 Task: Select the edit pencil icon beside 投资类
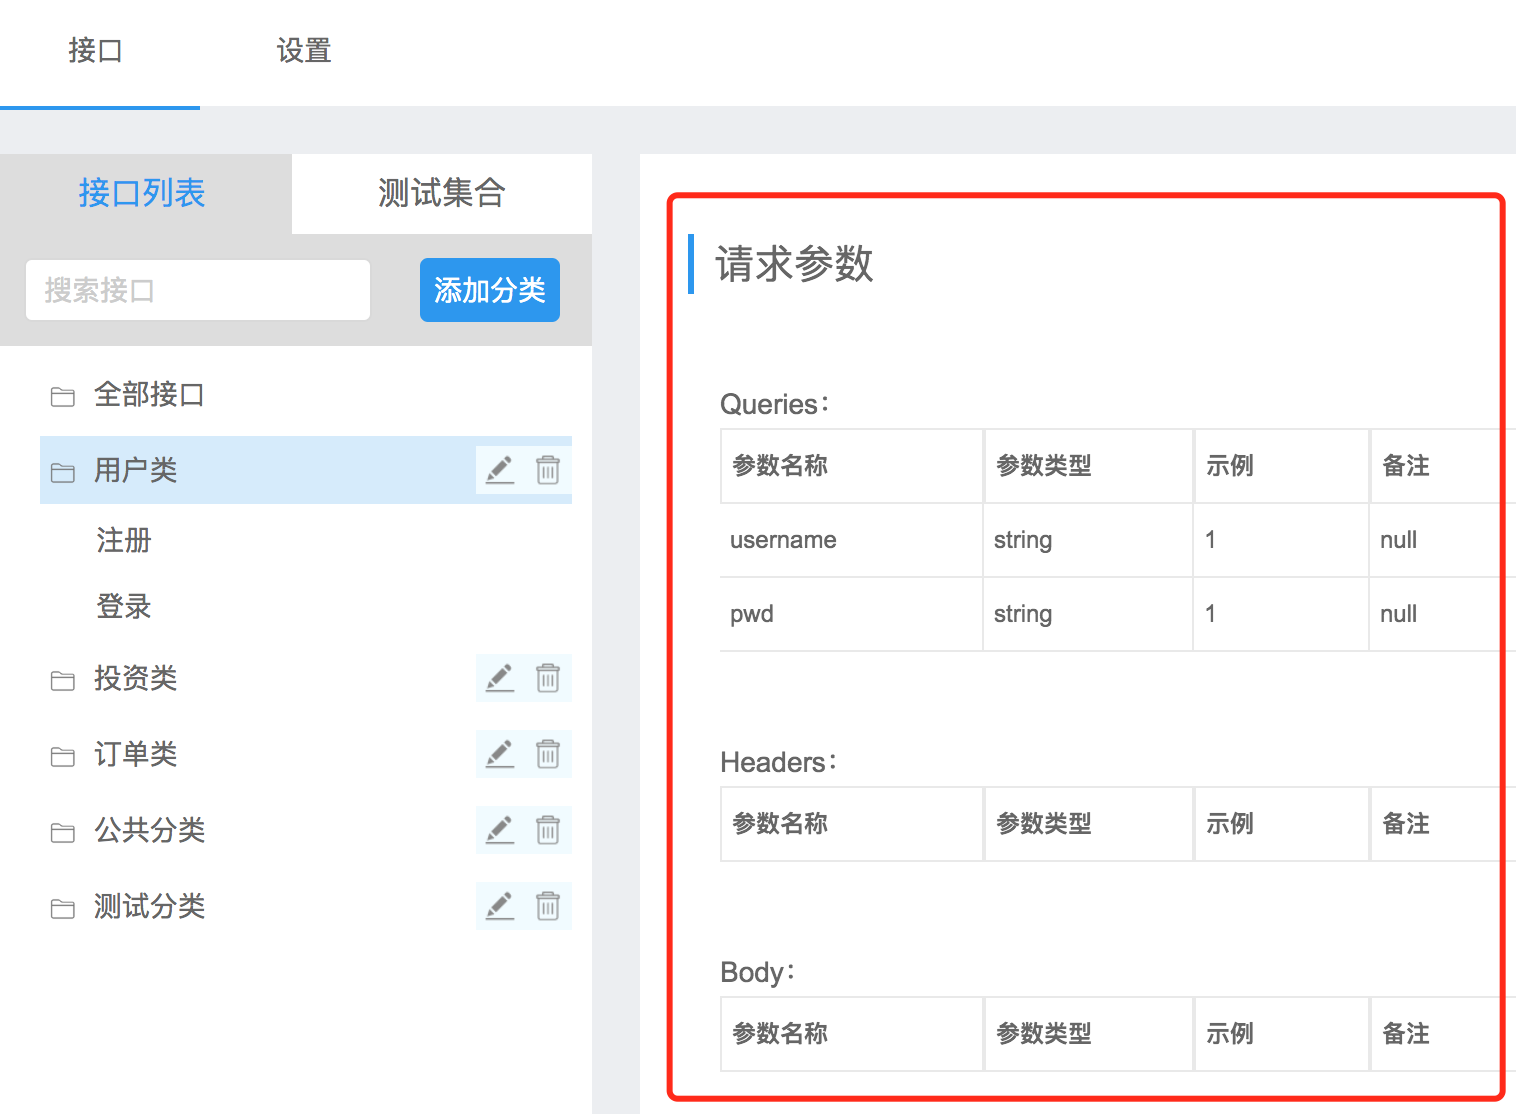(499, 677)
